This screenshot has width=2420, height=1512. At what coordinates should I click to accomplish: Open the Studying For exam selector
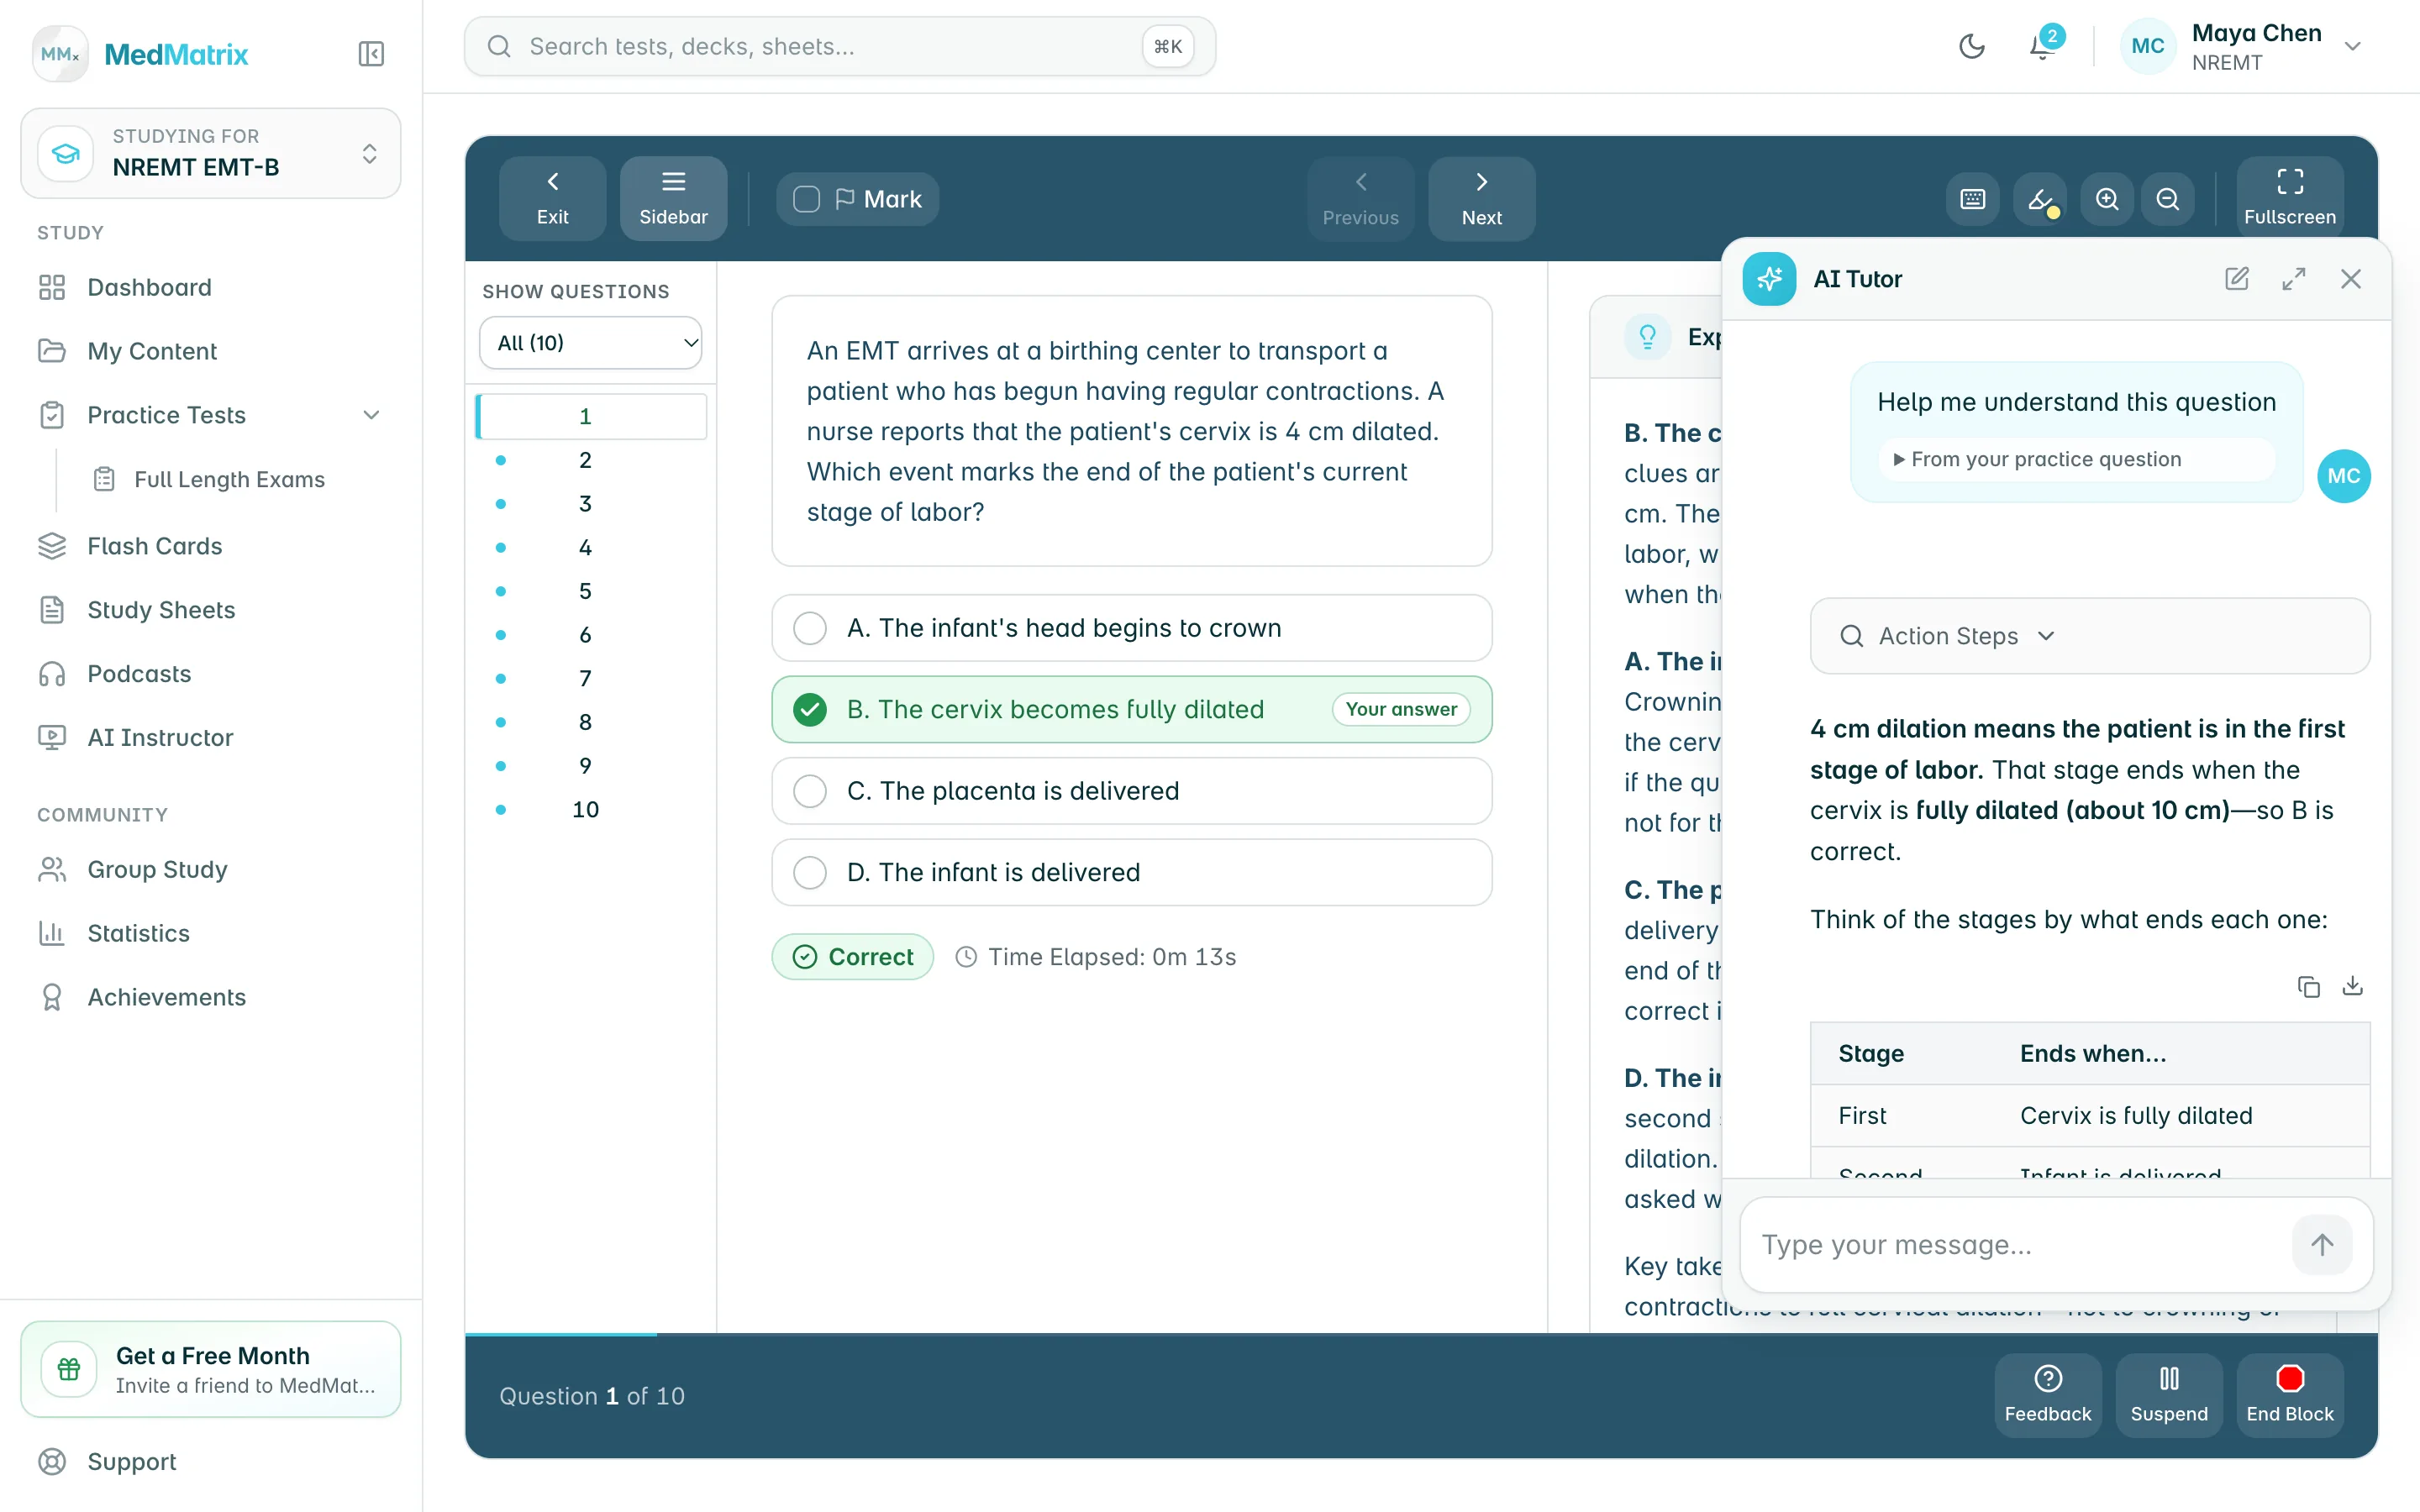211,153
